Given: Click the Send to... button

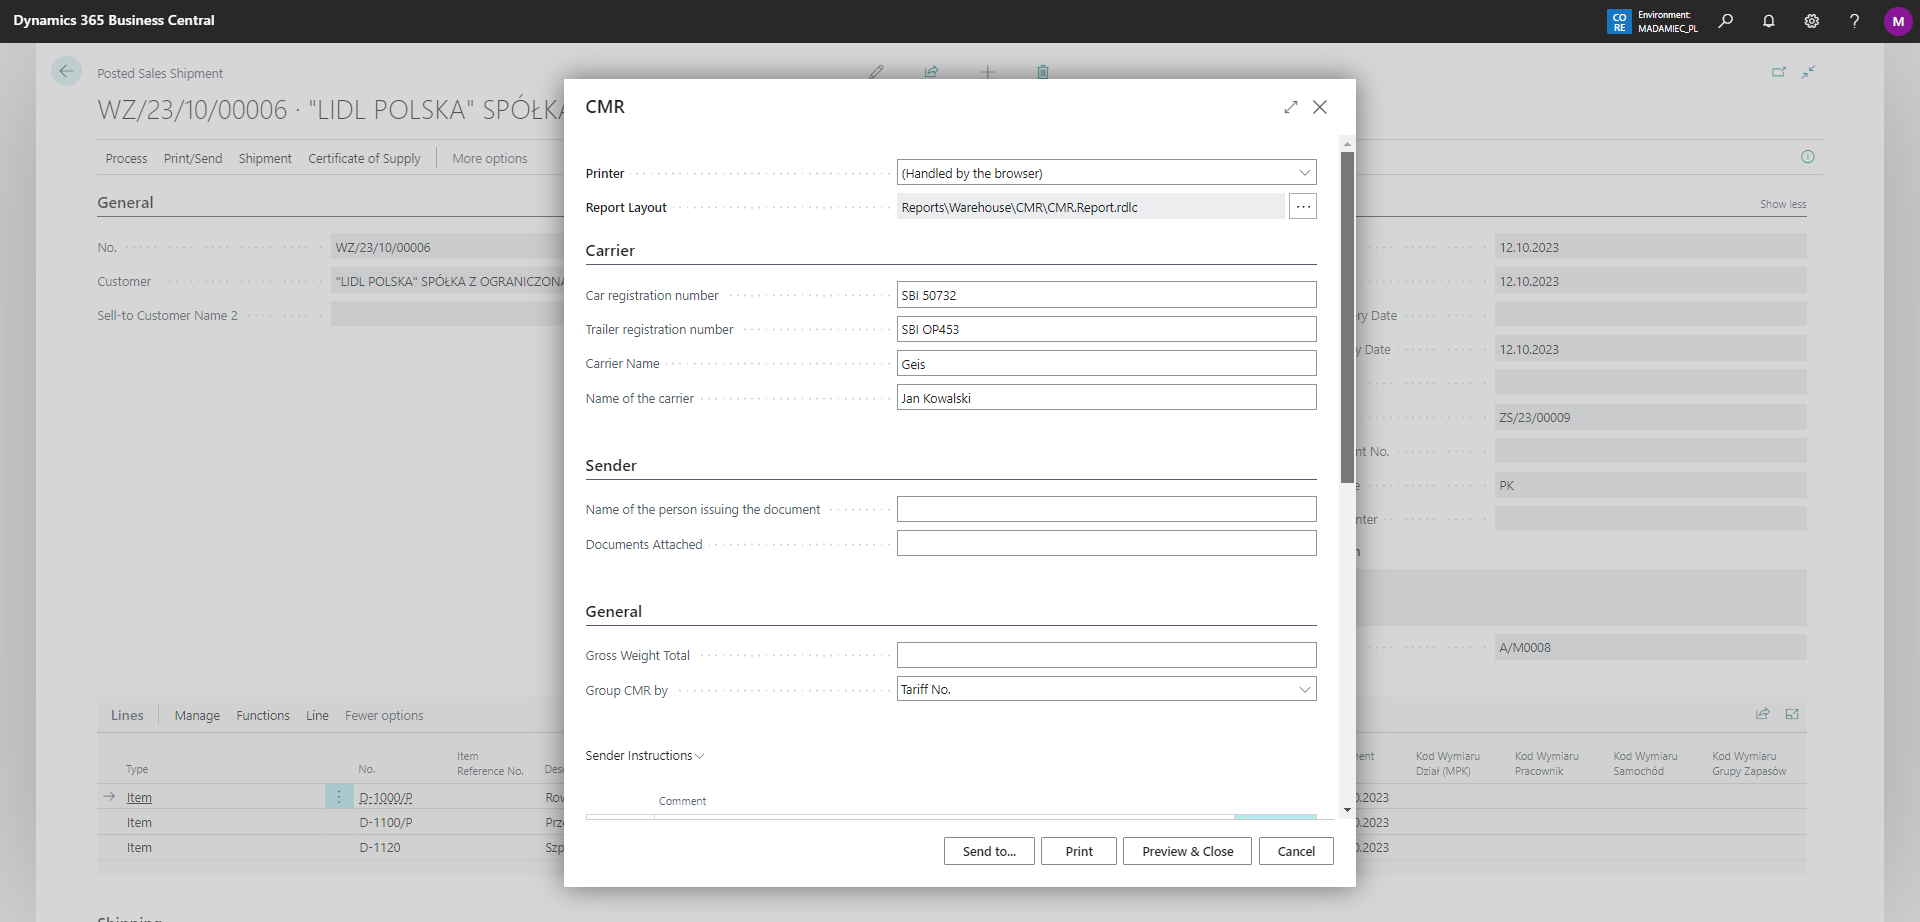Looking at the screenshot, I should pyautogui.click(x=989, y=851).
